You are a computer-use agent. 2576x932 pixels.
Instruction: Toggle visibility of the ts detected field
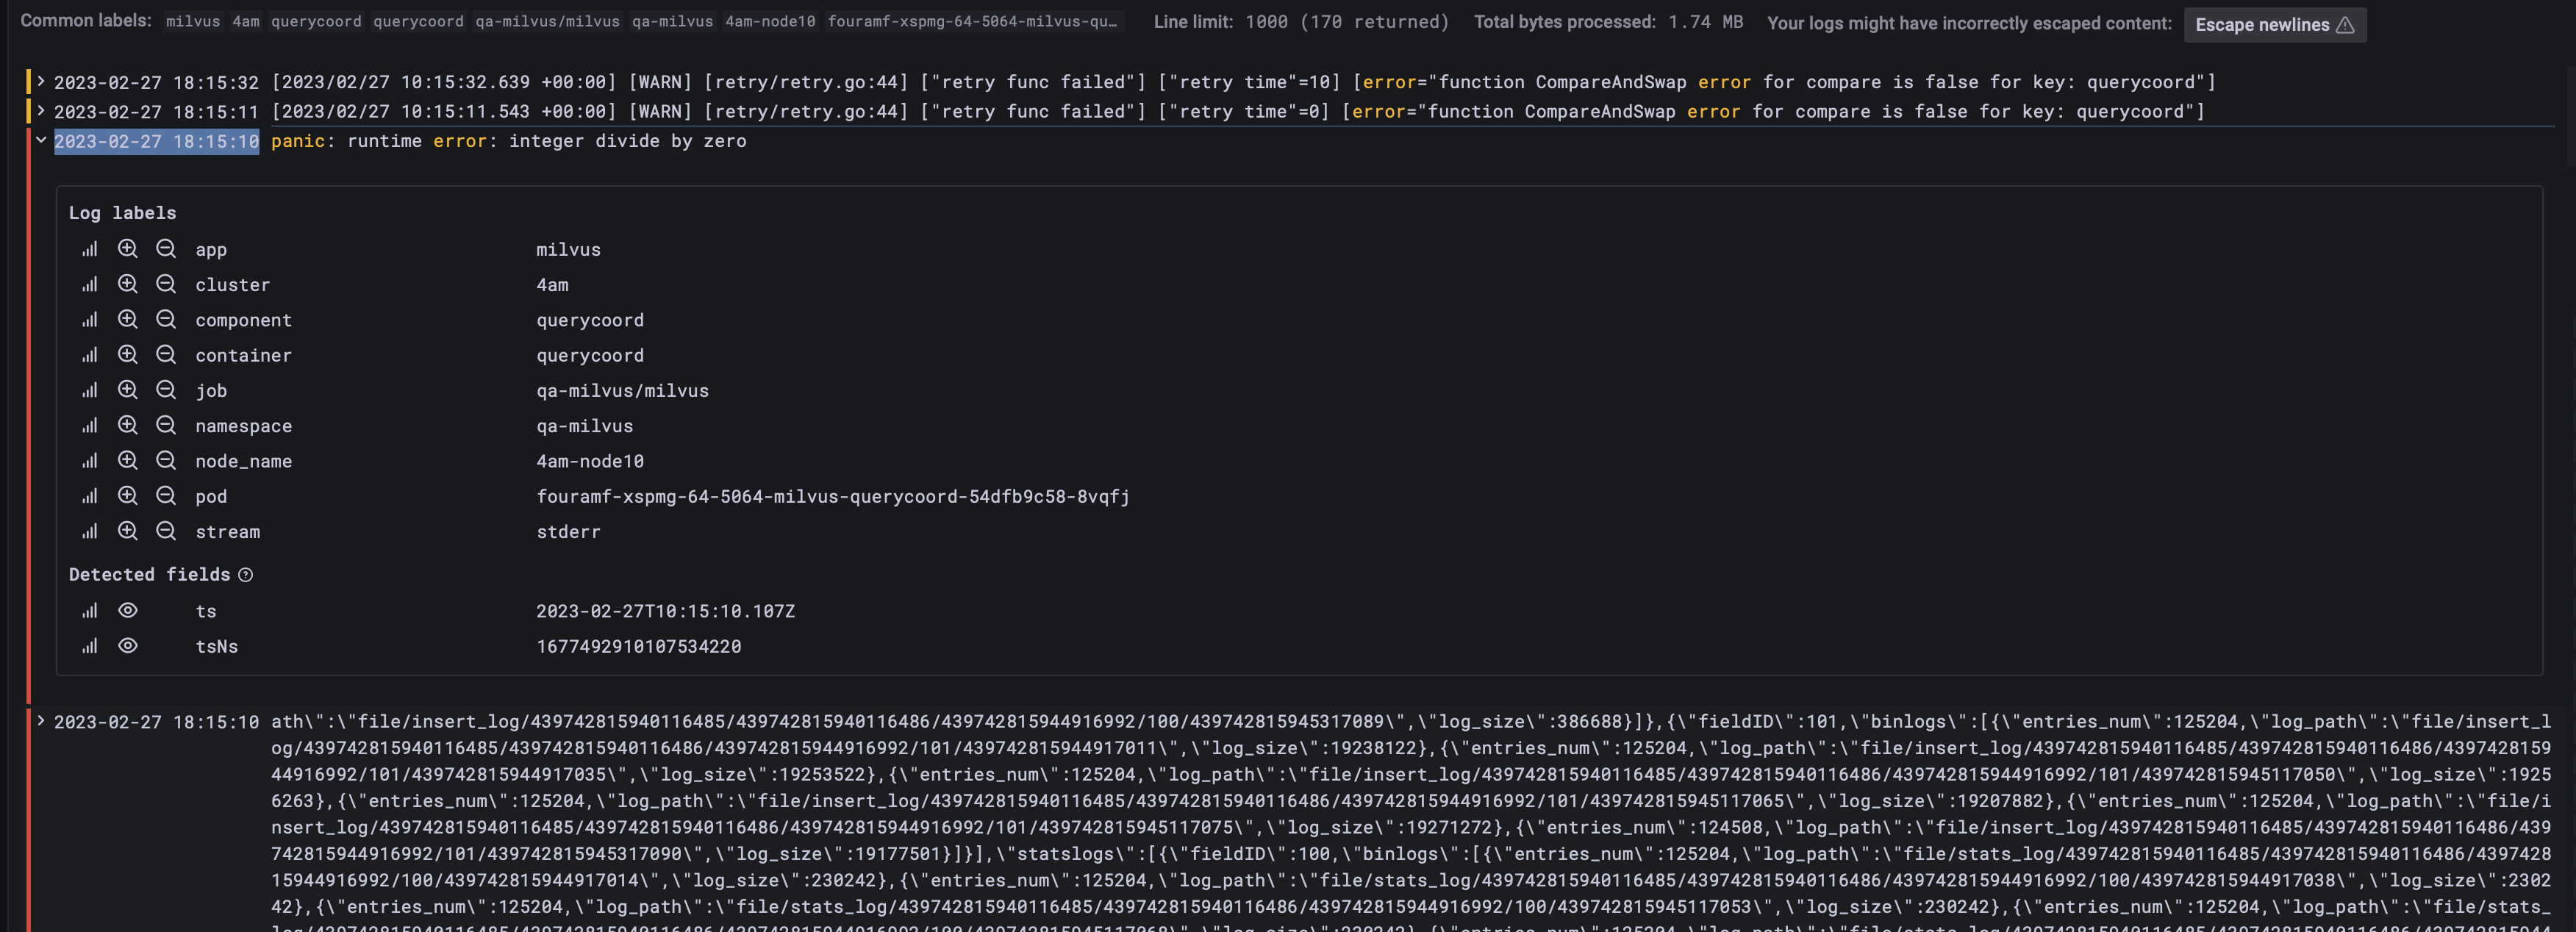click(128, 610)
